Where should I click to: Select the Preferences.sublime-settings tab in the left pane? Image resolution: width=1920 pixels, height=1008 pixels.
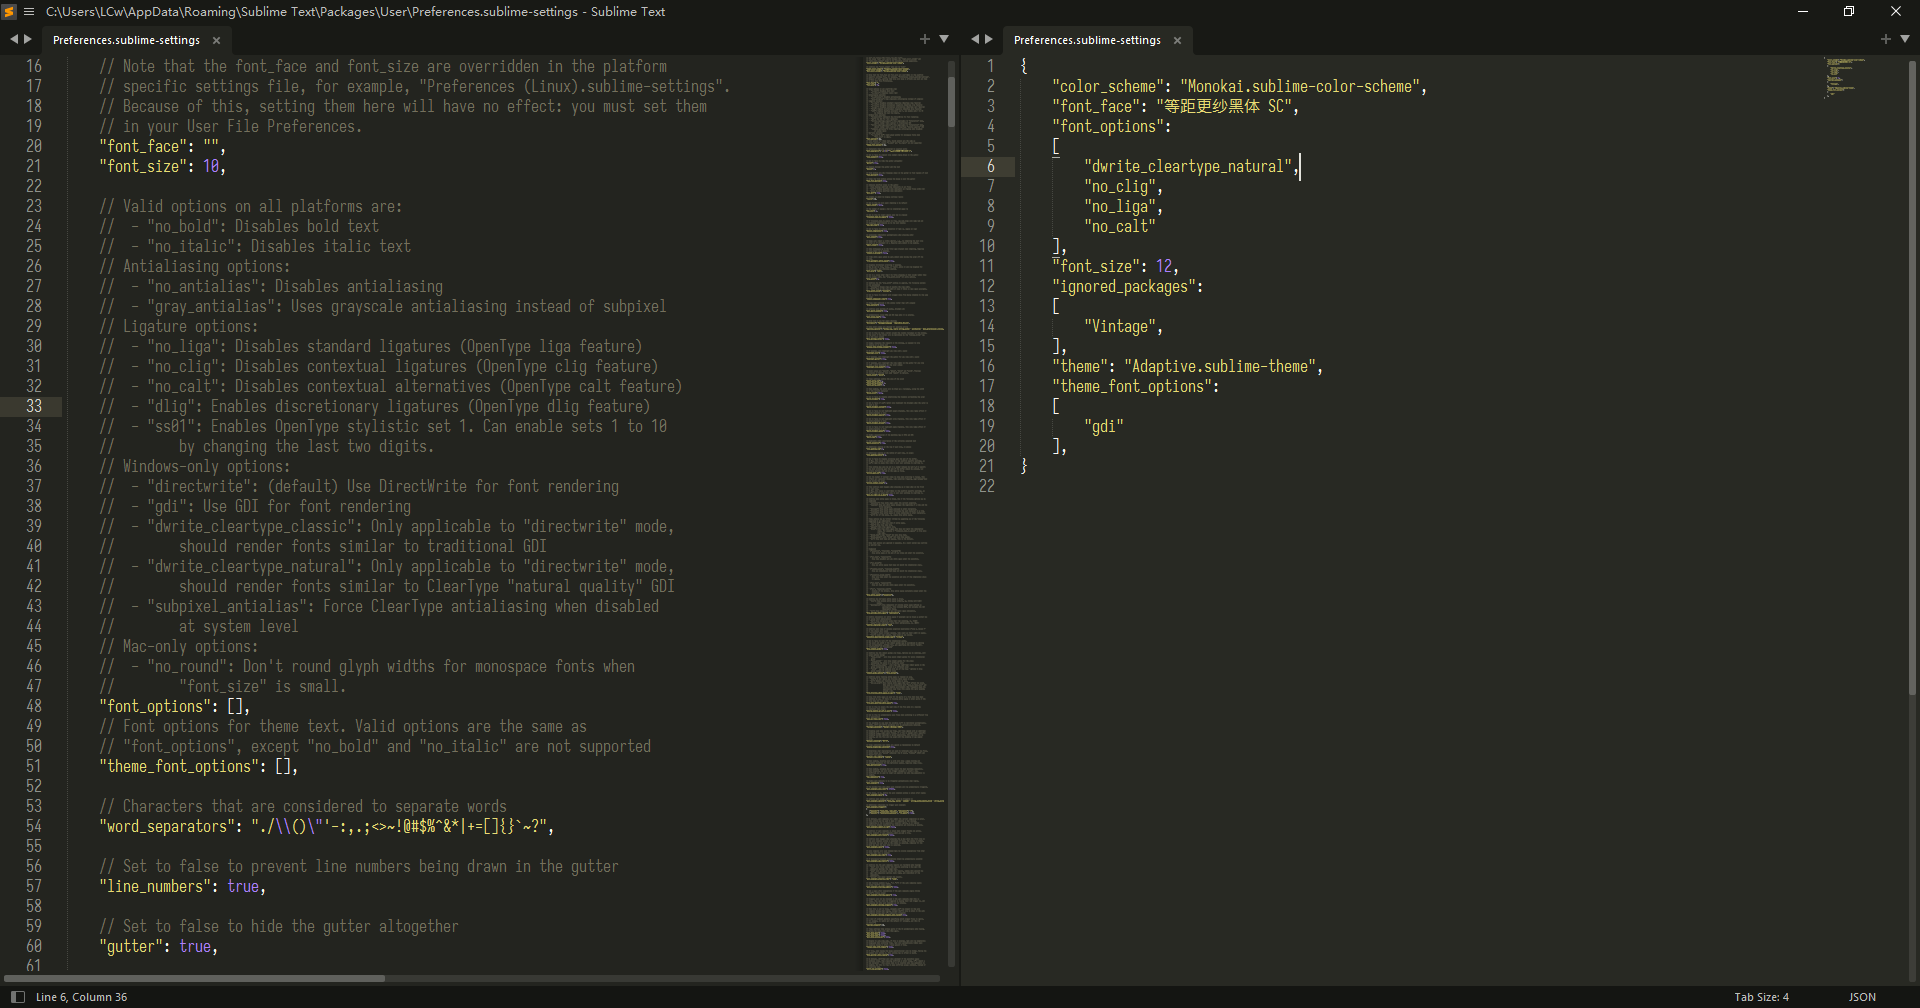[127, 40]
